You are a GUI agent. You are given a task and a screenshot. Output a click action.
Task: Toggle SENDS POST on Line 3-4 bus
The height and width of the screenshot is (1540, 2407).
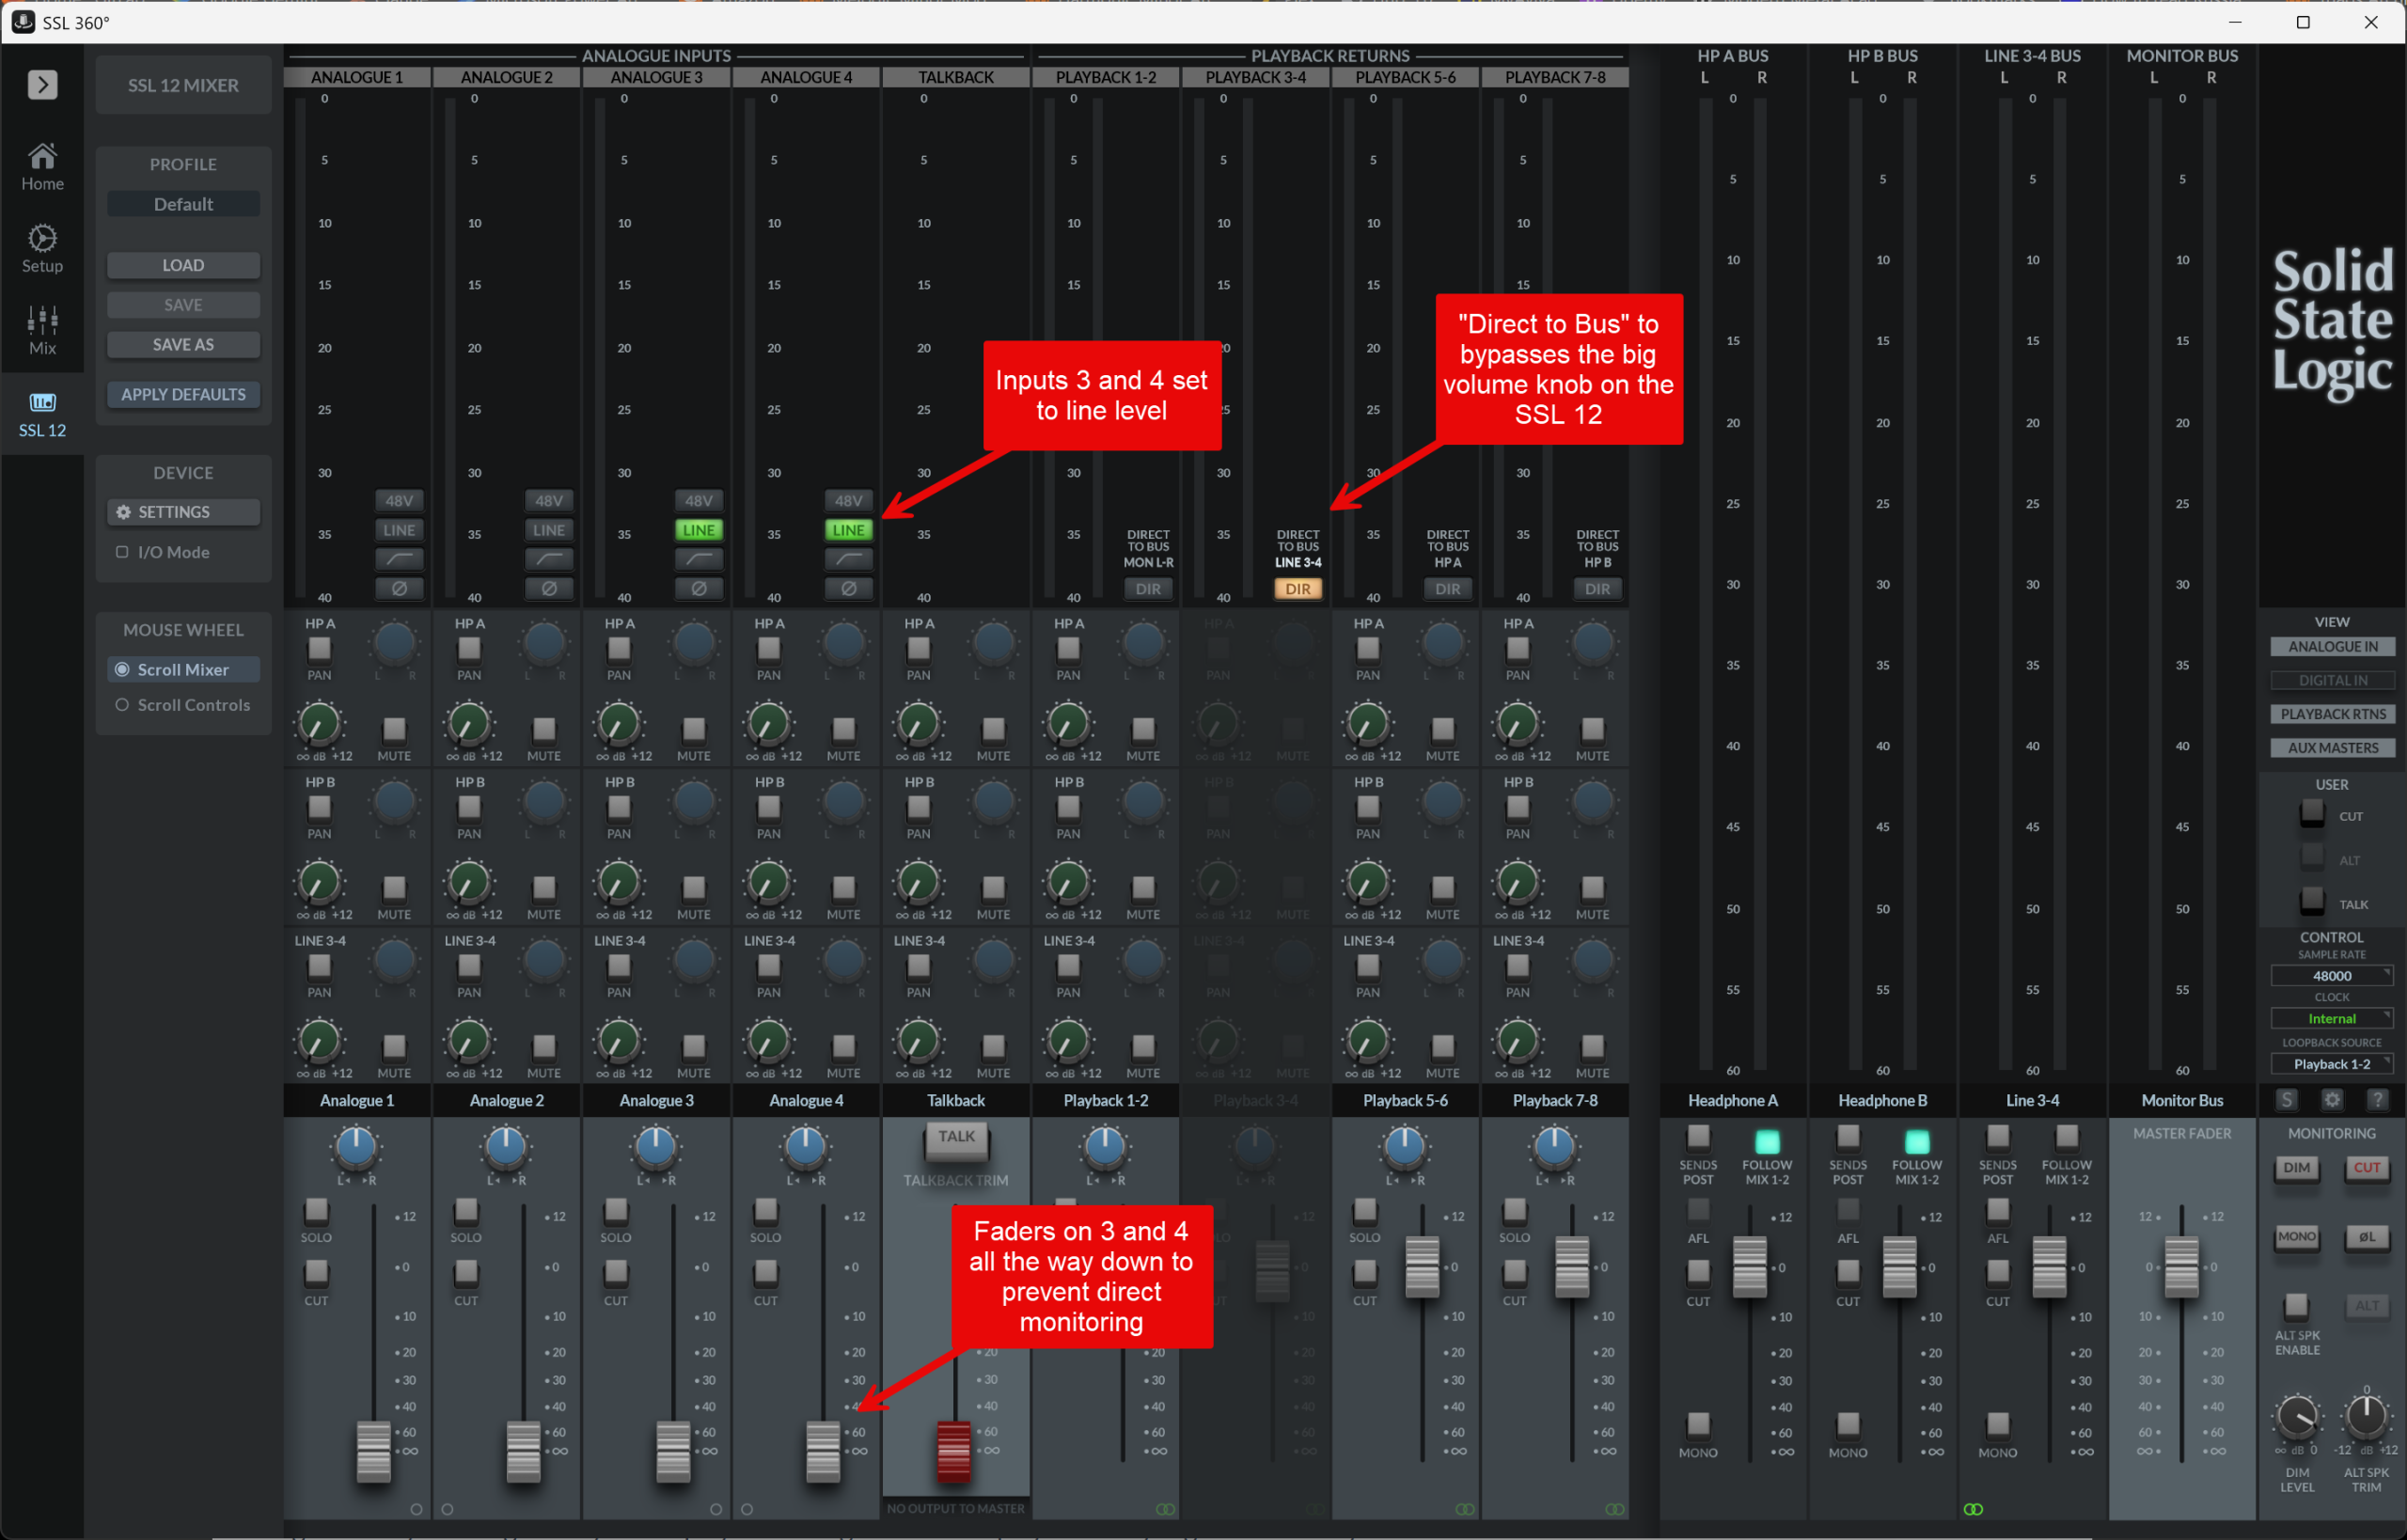point(1997,1137)
